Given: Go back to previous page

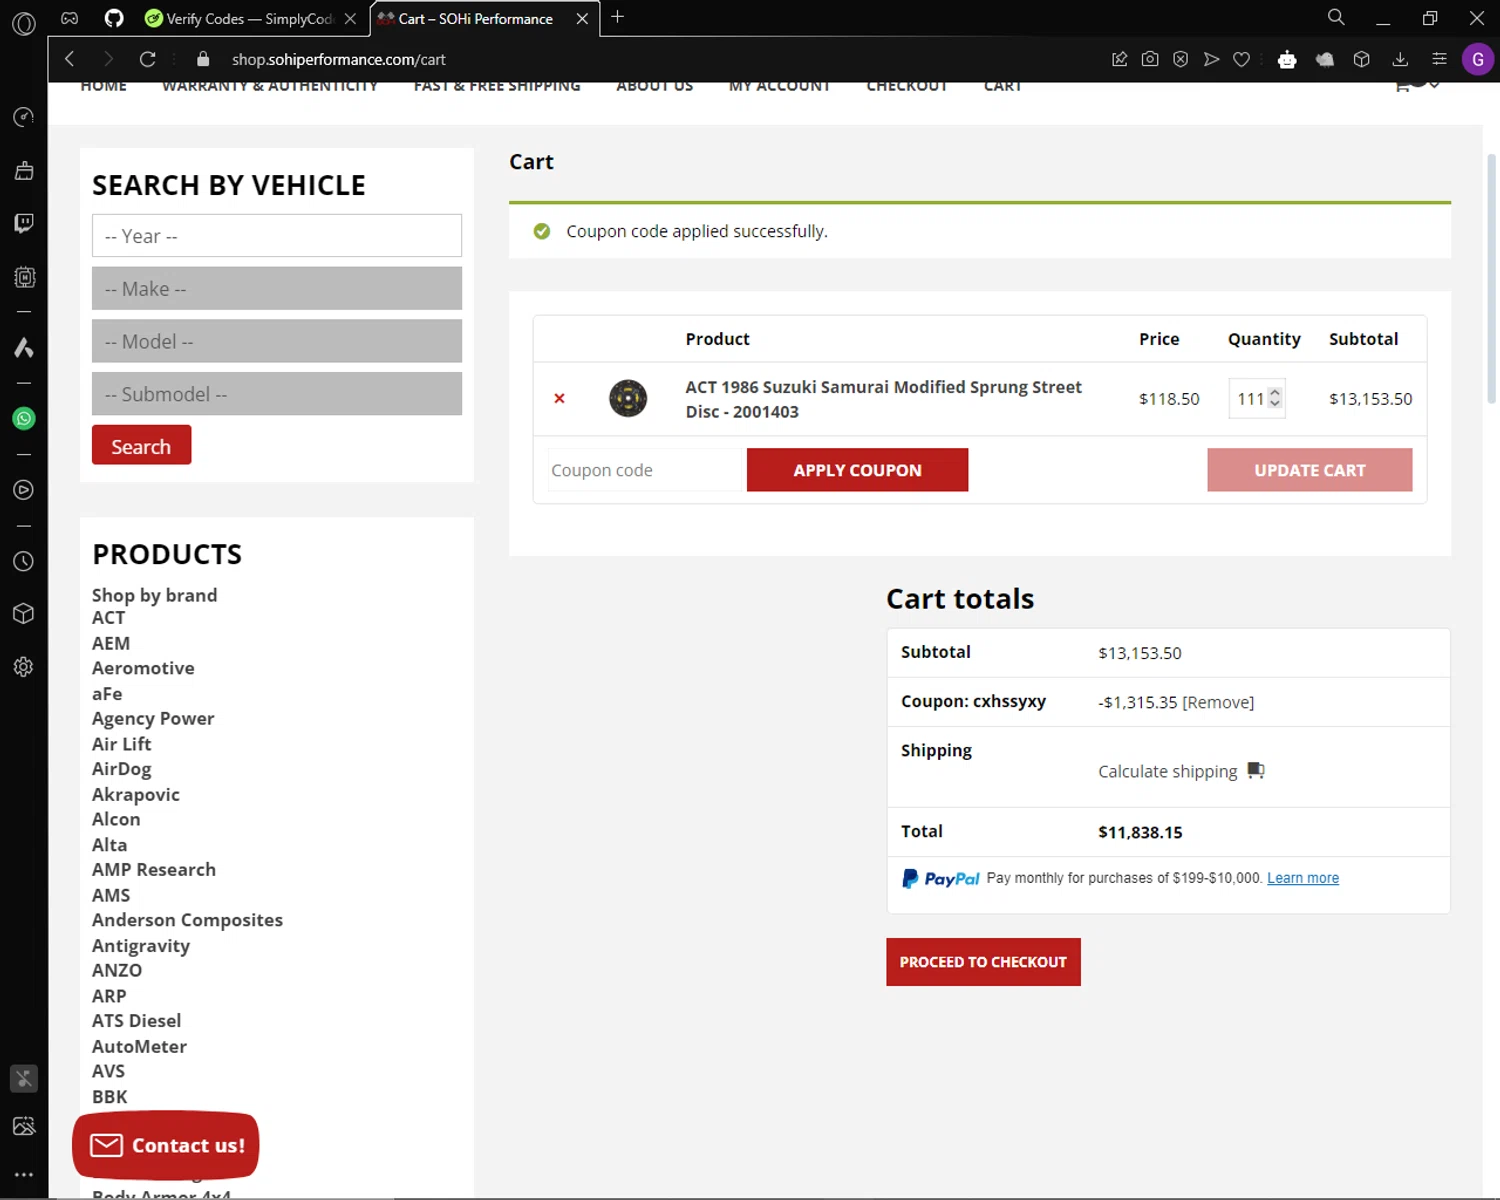Looking at the screenshot, I should (x=69, y=59).
